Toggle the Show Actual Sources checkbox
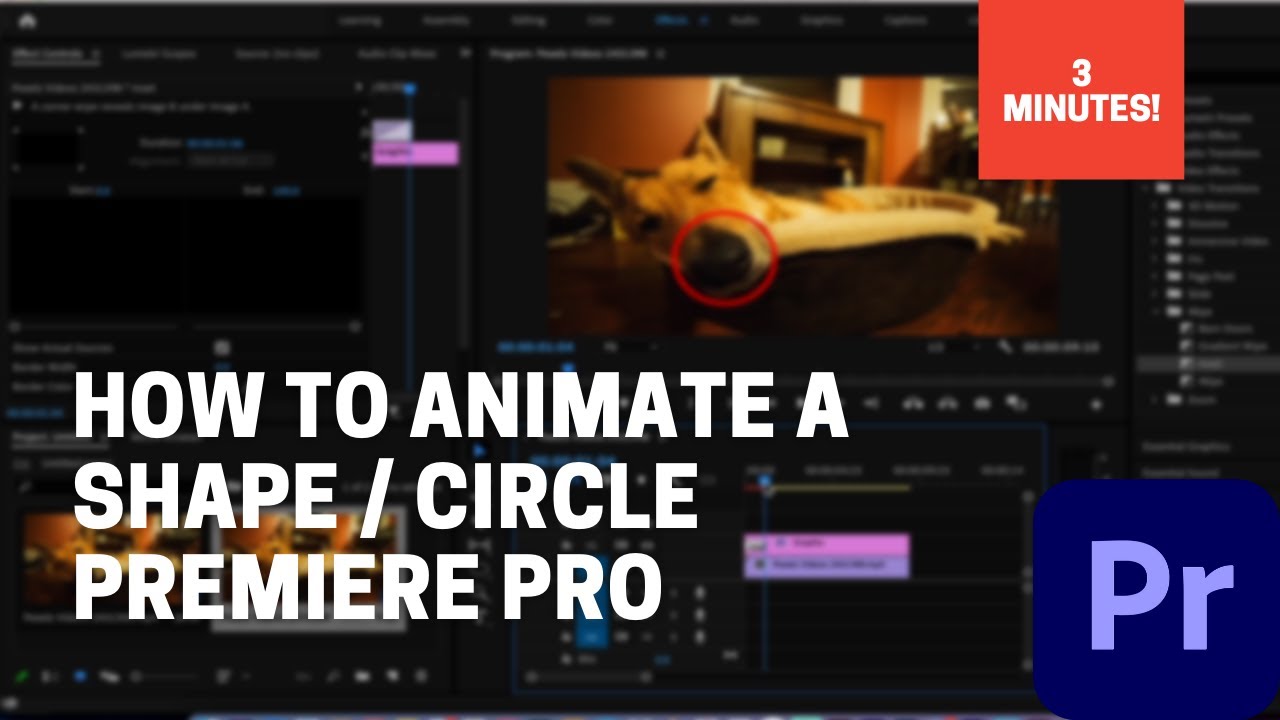 coord(222,347)
